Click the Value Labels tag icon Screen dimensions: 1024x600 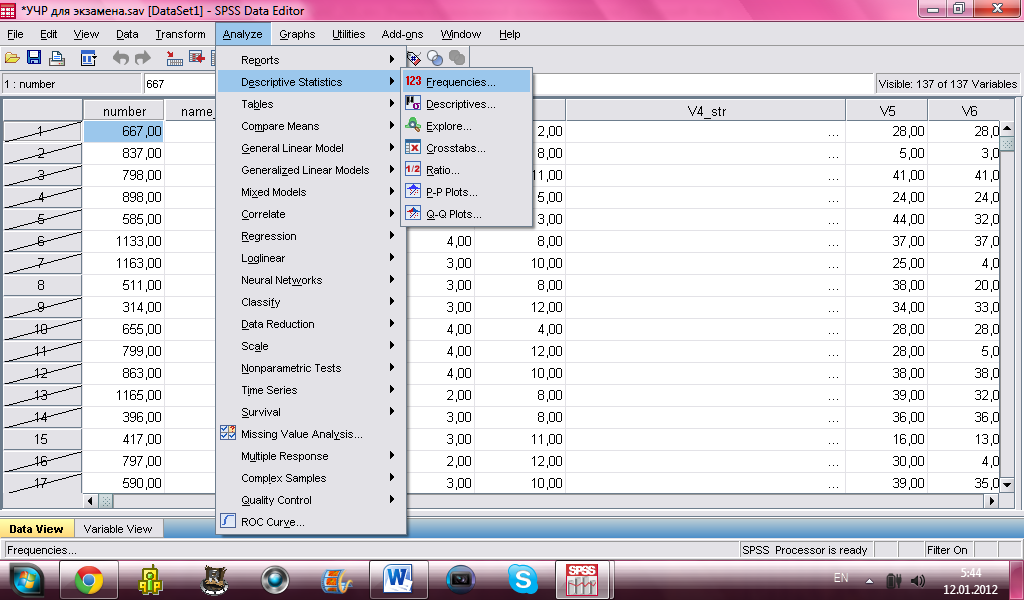pos(413,58)
